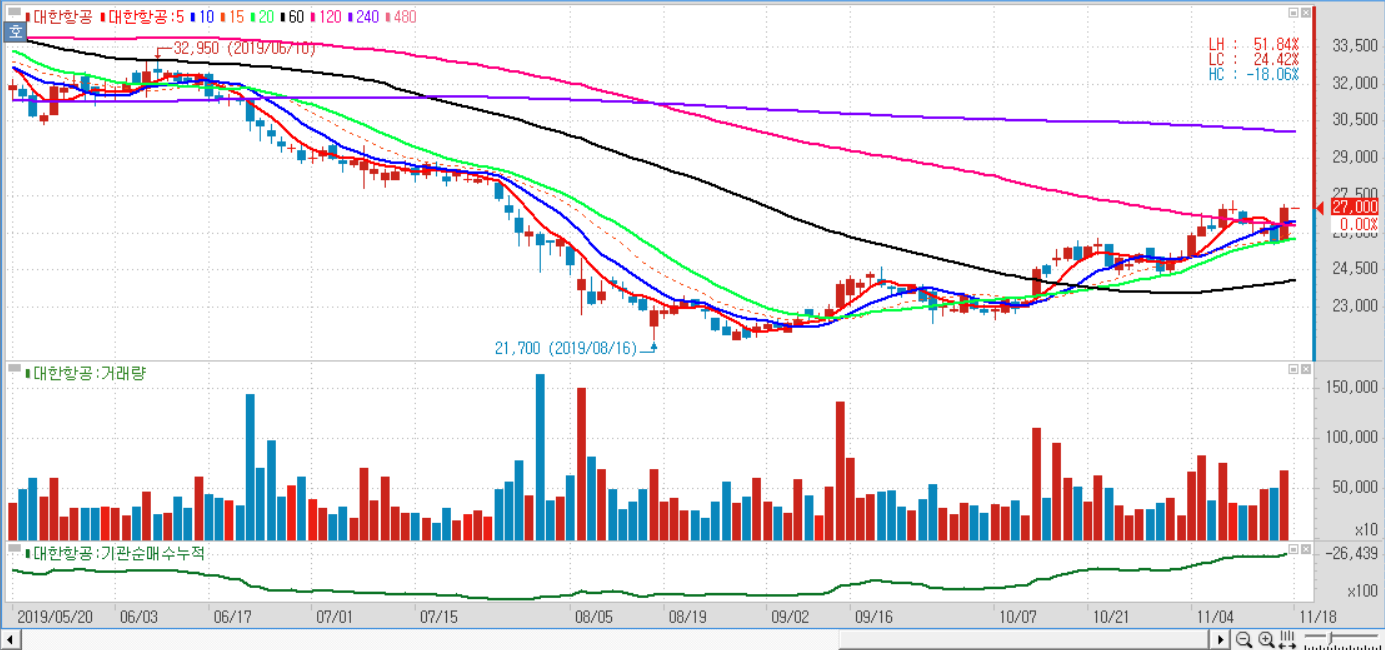
Task: Close the 거래량 volume pane
Action: (1305, 369)
